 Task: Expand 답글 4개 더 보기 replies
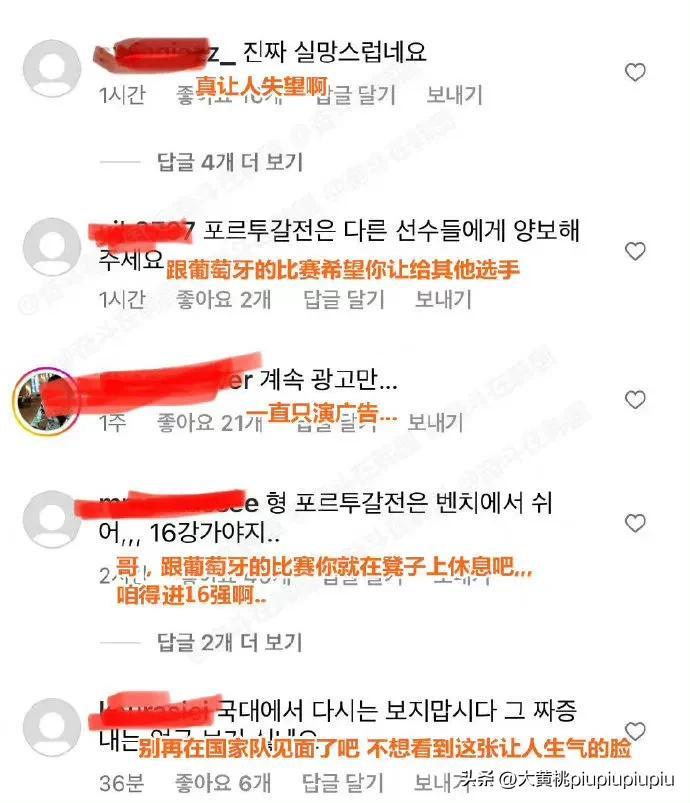(x=230, y=162)
